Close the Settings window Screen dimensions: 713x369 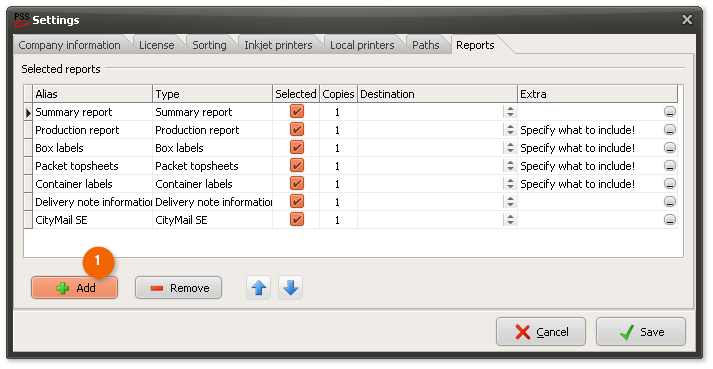click(x=687, y=20)
